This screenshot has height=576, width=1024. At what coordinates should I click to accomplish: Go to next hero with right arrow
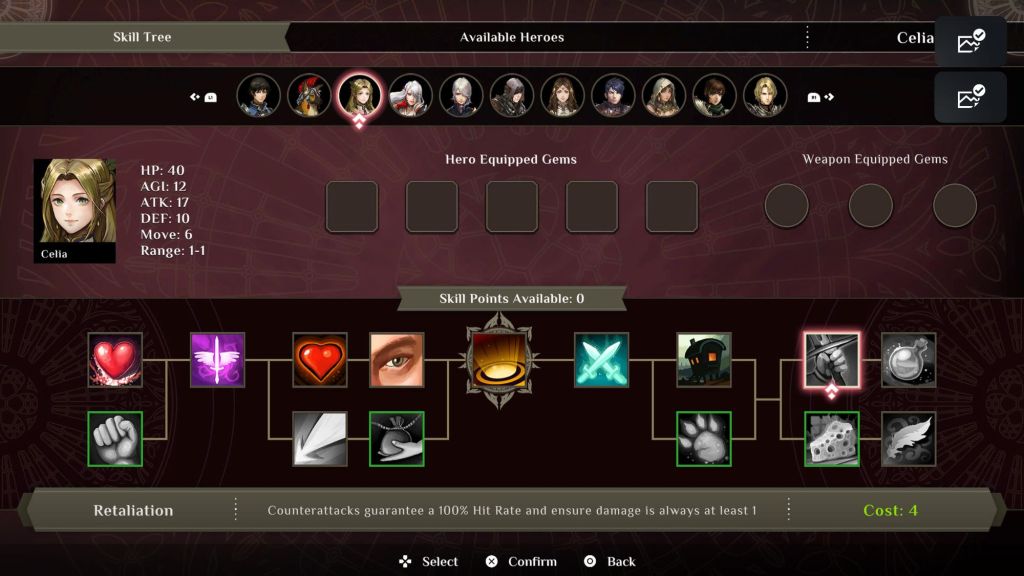coord(821,97)
